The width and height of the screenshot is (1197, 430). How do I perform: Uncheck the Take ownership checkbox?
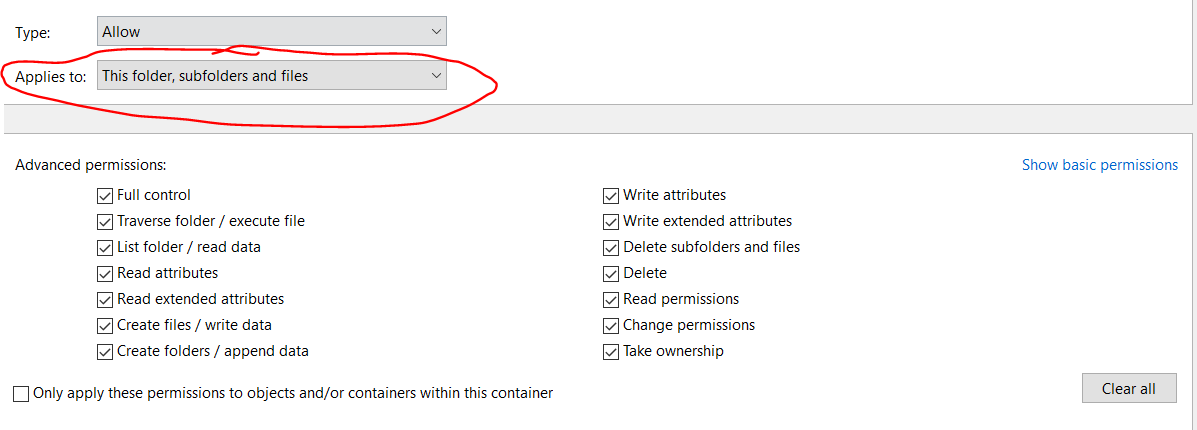tap(611, 351)
